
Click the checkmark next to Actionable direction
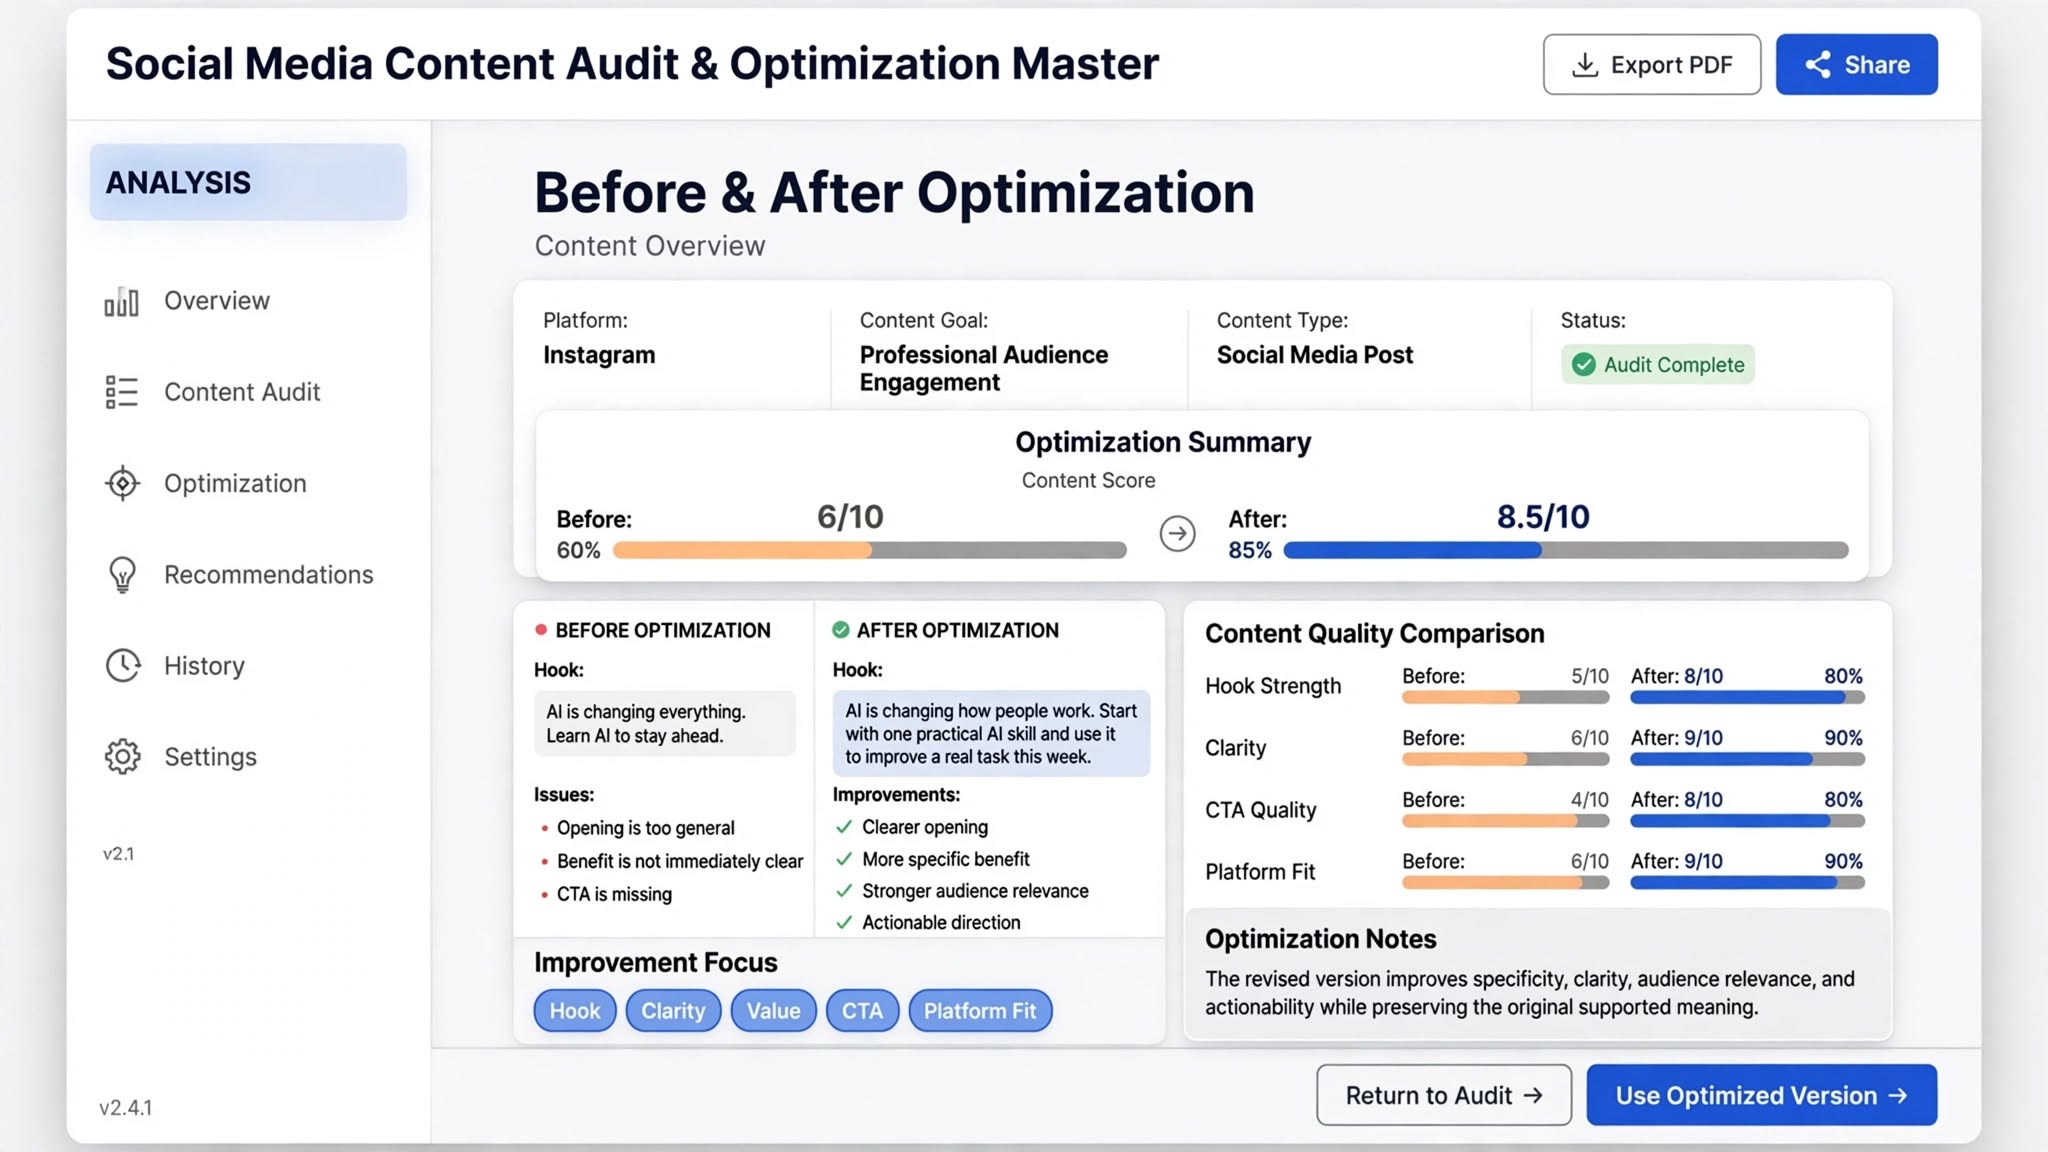click(x=844, y=923)
